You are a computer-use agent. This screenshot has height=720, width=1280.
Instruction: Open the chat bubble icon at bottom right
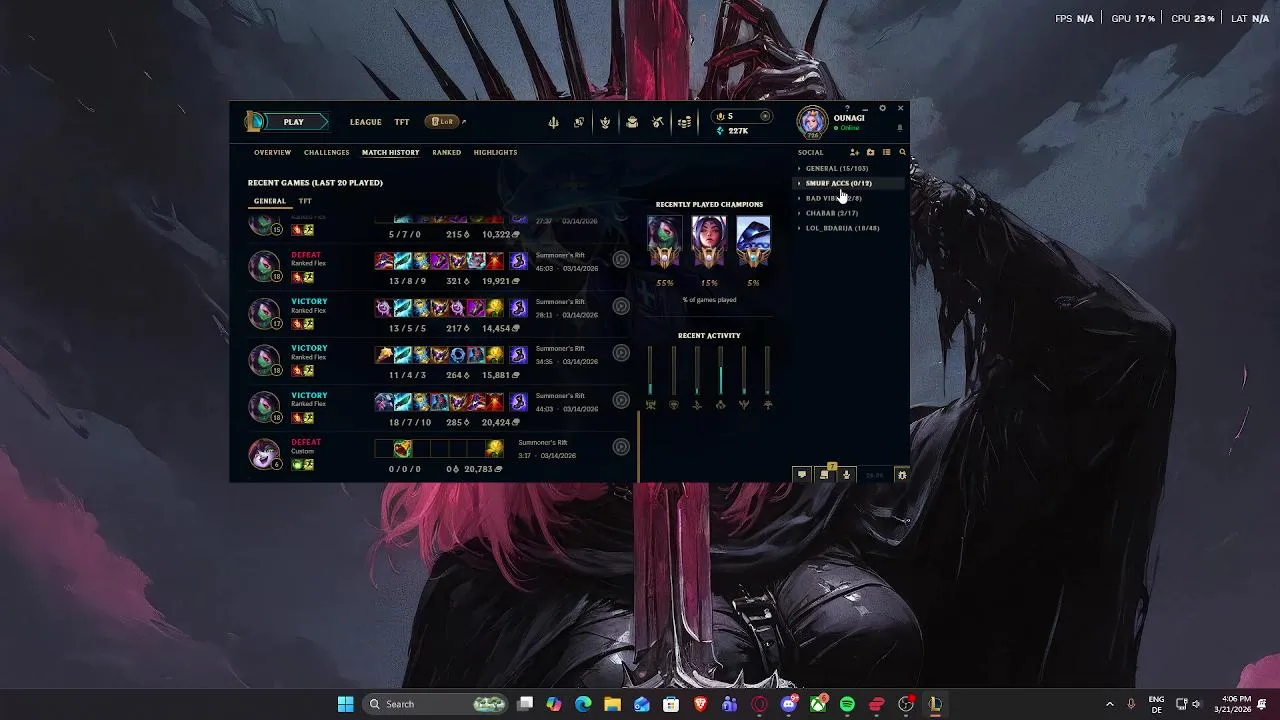[x=801, y=475]
